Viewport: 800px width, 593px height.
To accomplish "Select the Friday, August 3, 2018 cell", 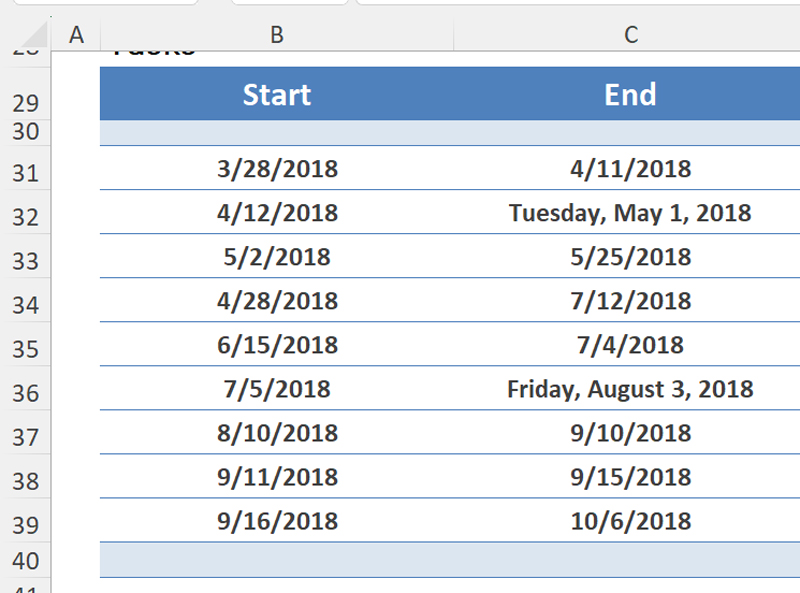I will point(629,388).
